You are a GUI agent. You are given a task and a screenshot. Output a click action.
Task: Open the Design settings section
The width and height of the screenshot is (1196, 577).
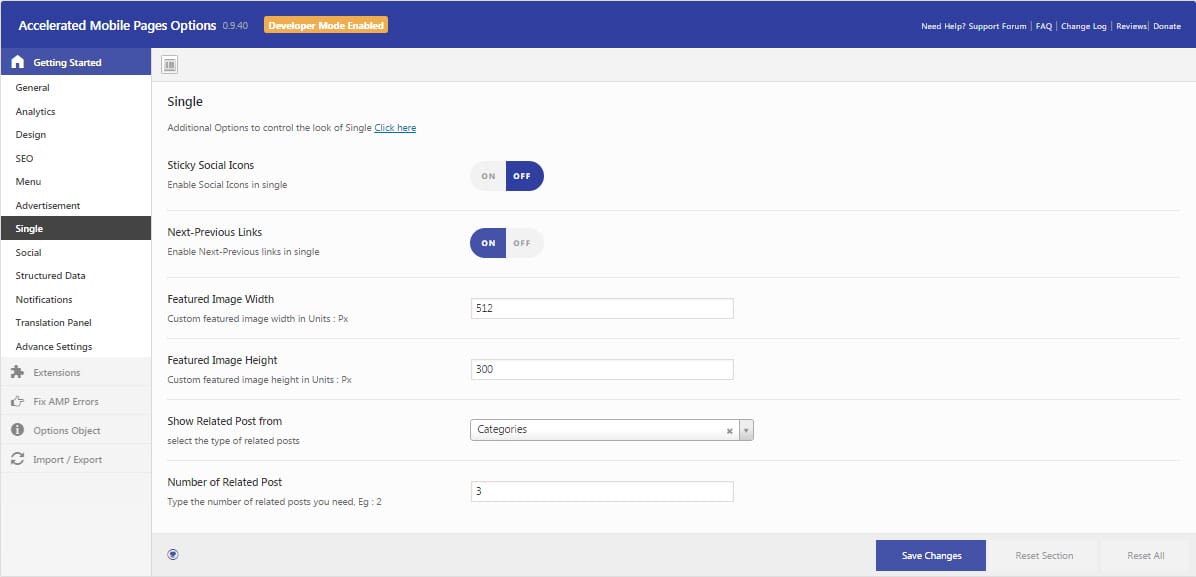coord(31,135)
